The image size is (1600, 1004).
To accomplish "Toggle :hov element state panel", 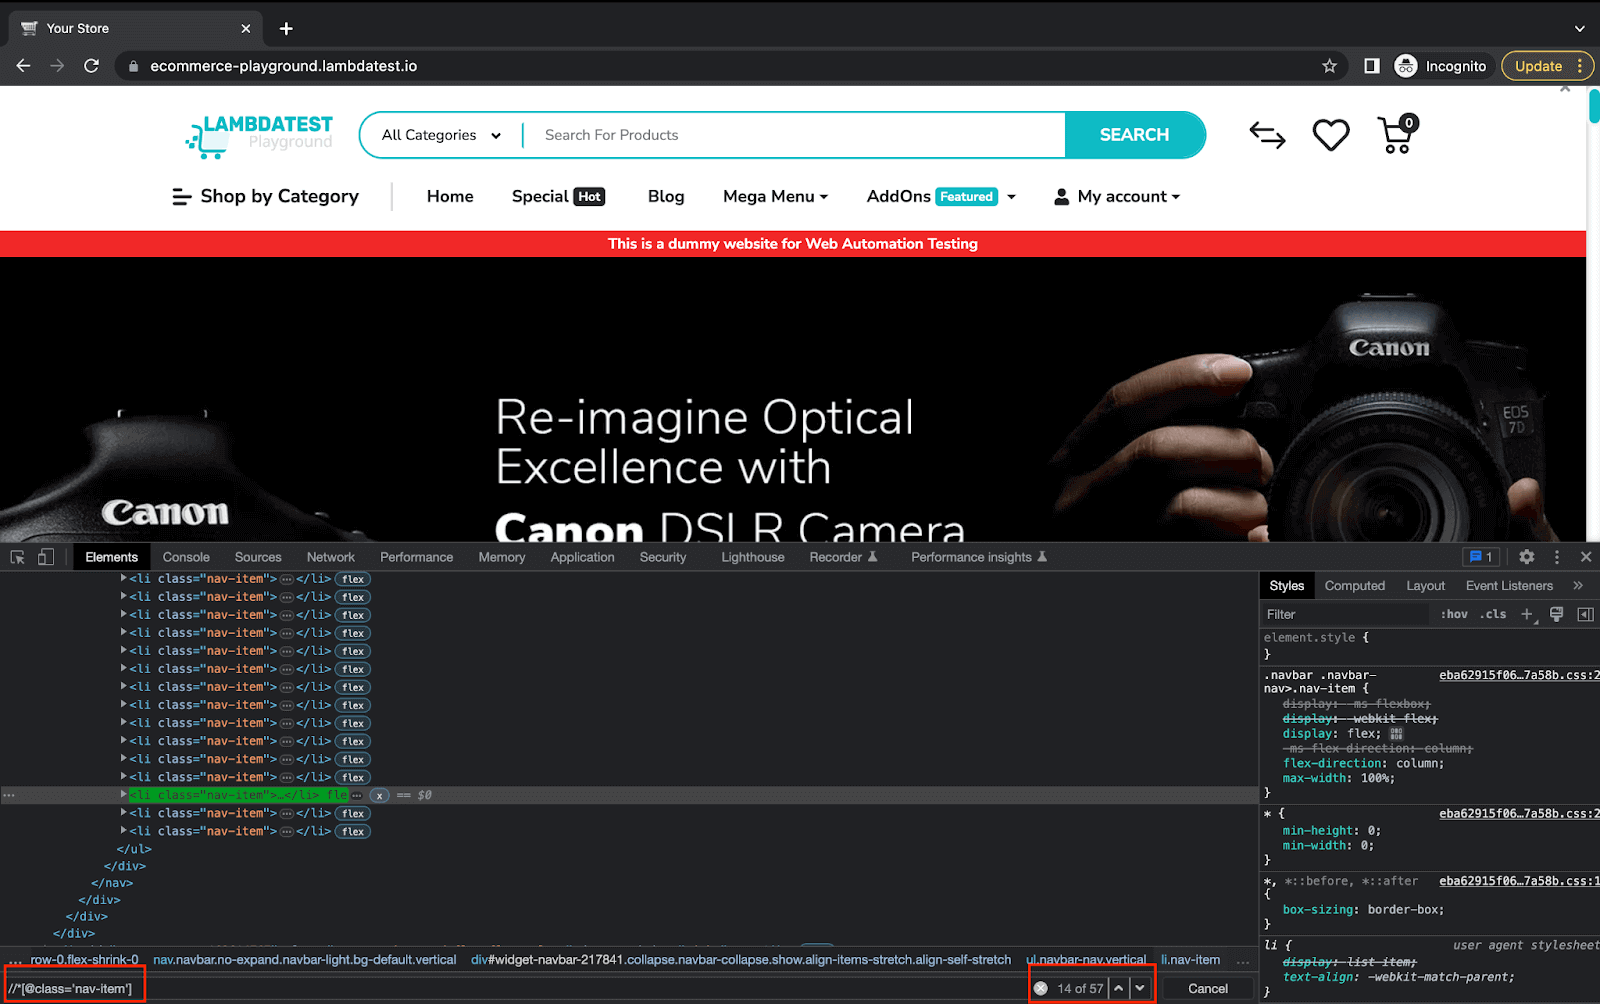I will click(x=1454, y=614).
